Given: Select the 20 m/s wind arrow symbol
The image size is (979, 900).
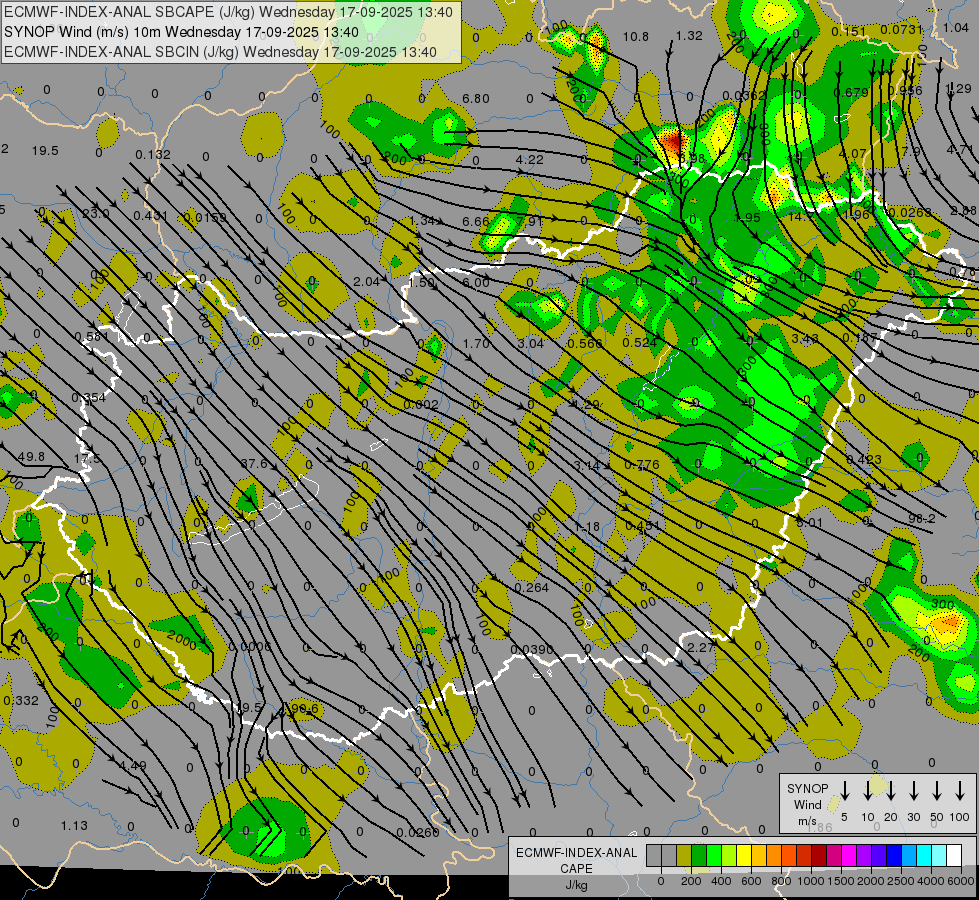Looking at the screenshot, I should (x=891, y=791).
